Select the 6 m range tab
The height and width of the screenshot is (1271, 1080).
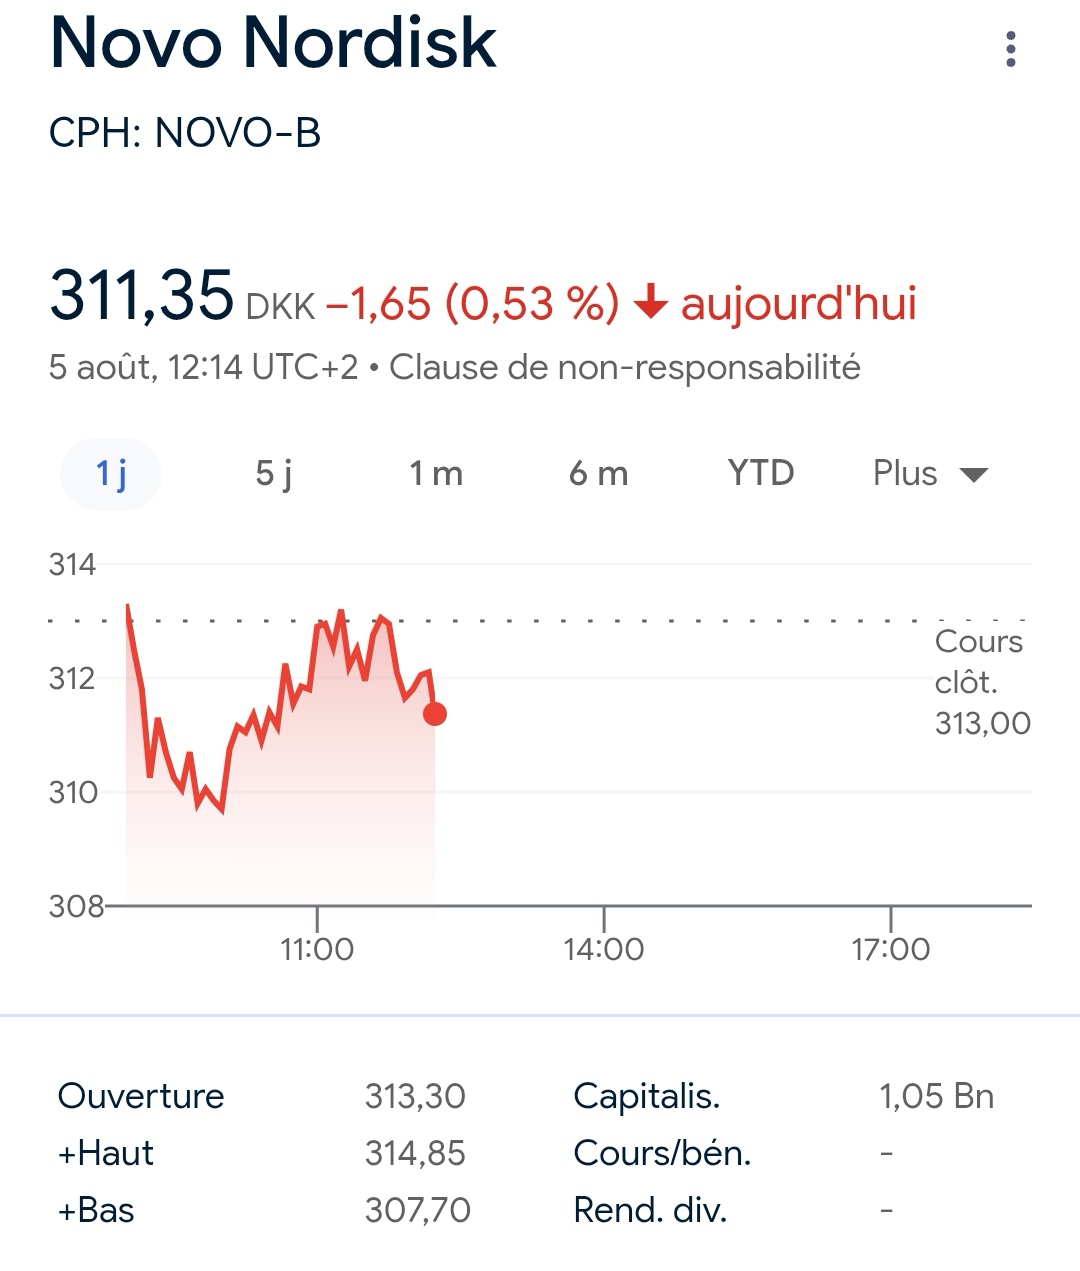(598, 474)
